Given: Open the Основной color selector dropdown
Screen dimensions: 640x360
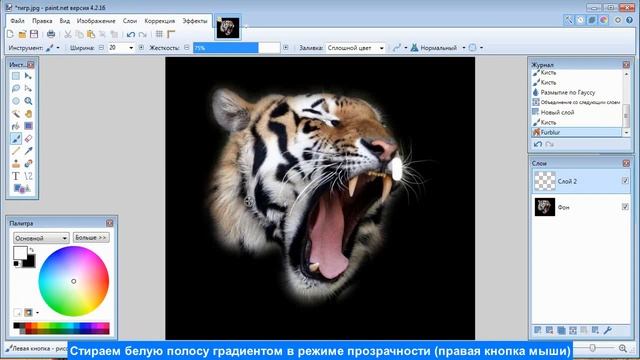Looking at the screenshot, I should [x=40, y=238].
